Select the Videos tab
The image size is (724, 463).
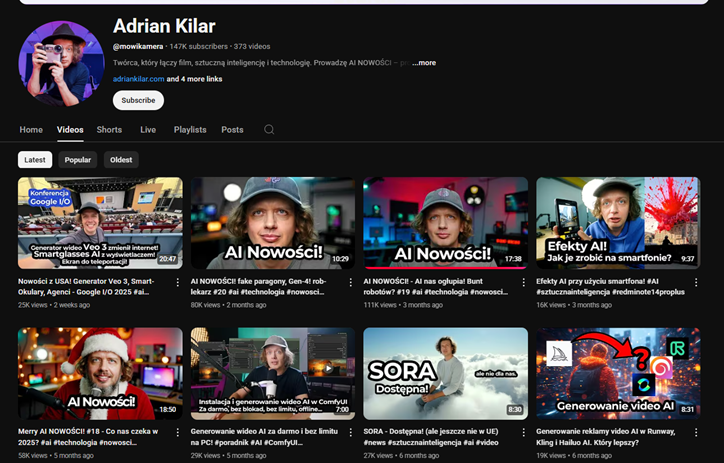tap(70, 130)
